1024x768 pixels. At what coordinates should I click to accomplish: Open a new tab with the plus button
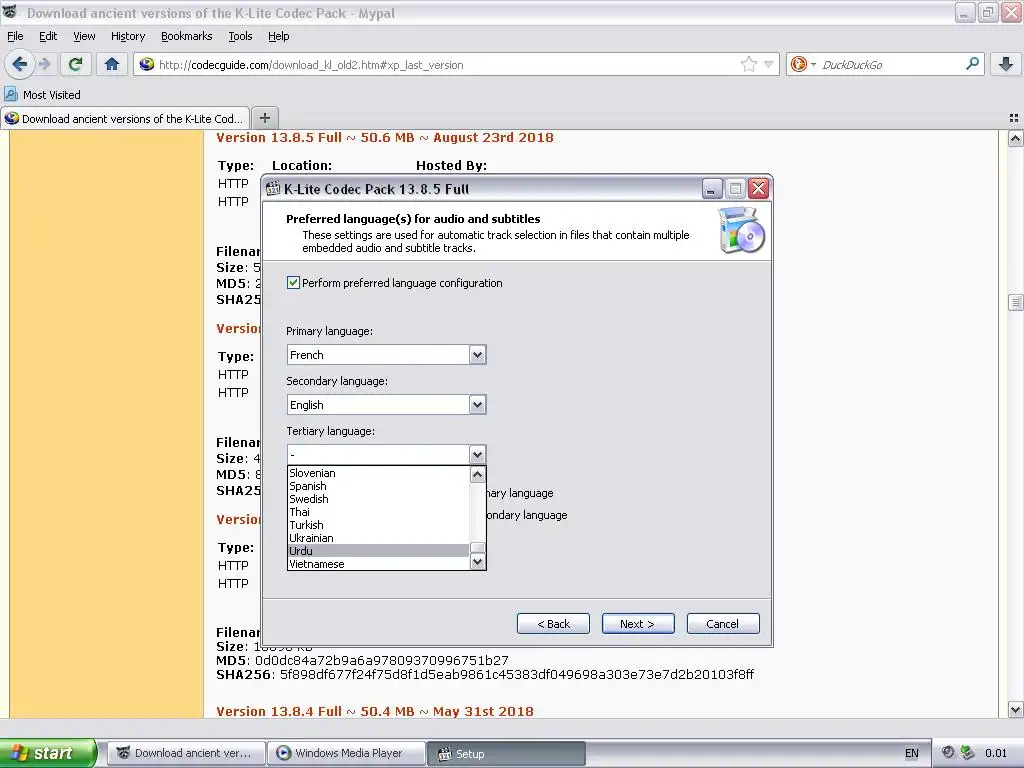[264, 118]
